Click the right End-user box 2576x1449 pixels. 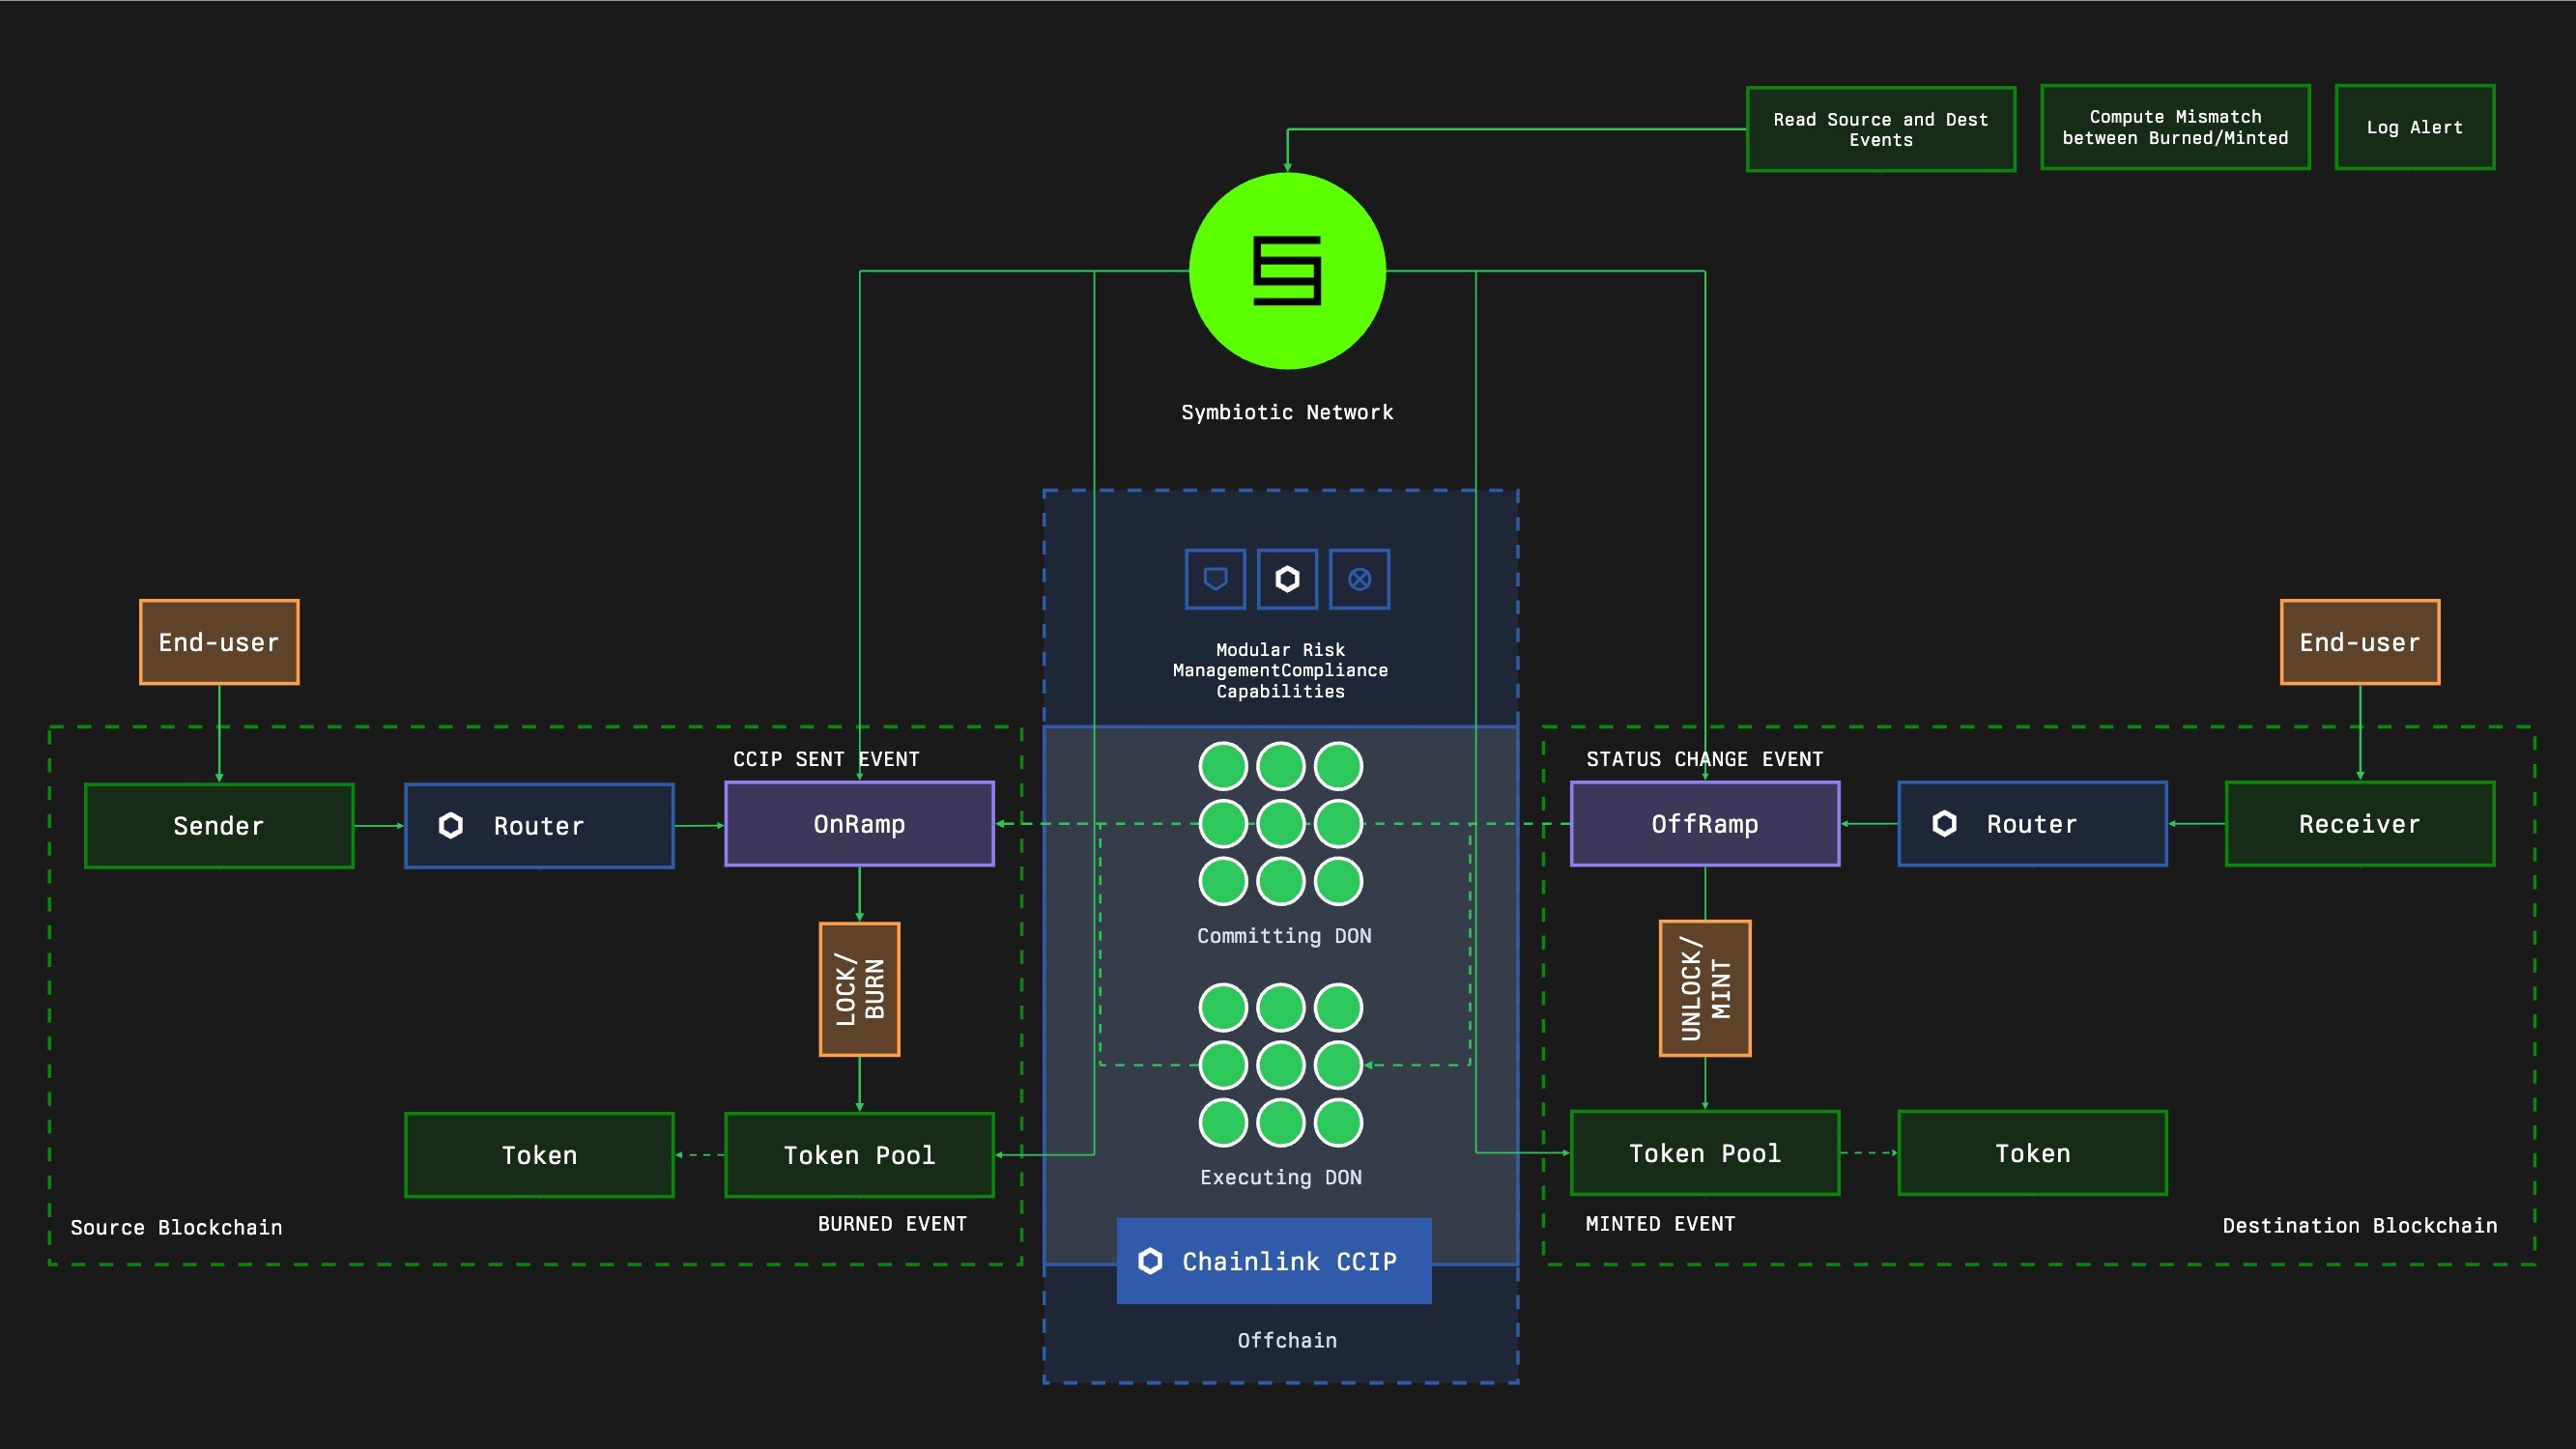[2359, 642]
